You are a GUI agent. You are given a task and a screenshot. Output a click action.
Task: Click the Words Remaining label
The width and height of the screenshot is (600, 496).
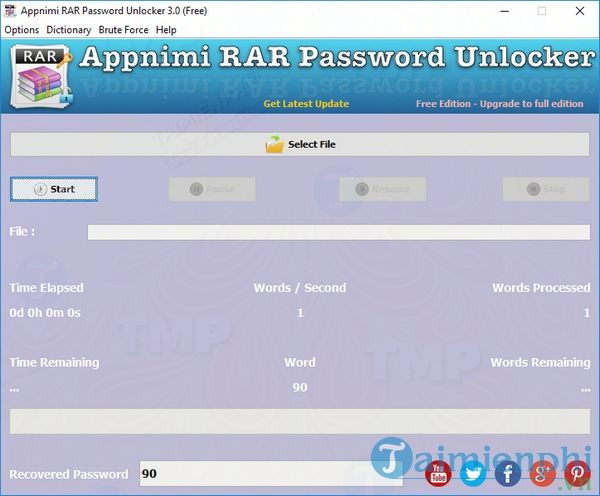click(540, 362)
